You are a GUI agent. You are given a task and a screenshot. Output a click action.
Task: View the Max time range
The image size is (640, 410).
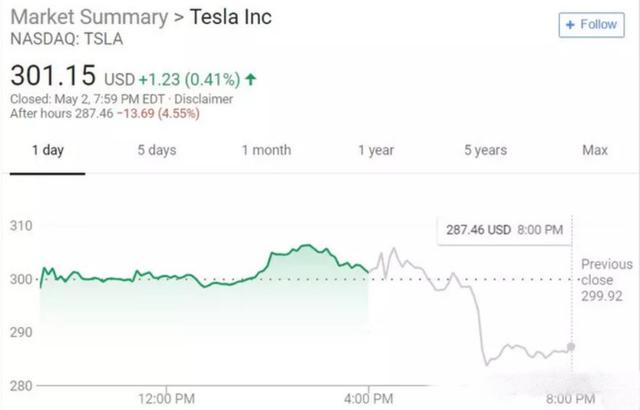[x=594, y=150]
